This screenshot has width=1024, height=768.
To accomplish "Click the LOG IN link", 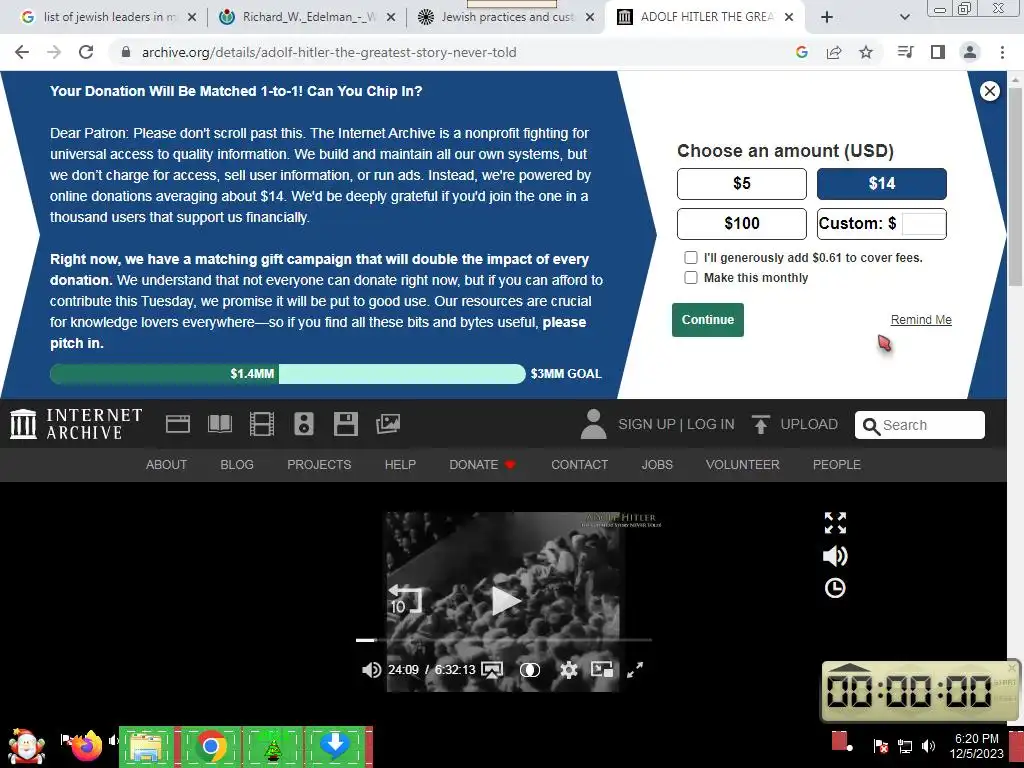I will point(711,424).
